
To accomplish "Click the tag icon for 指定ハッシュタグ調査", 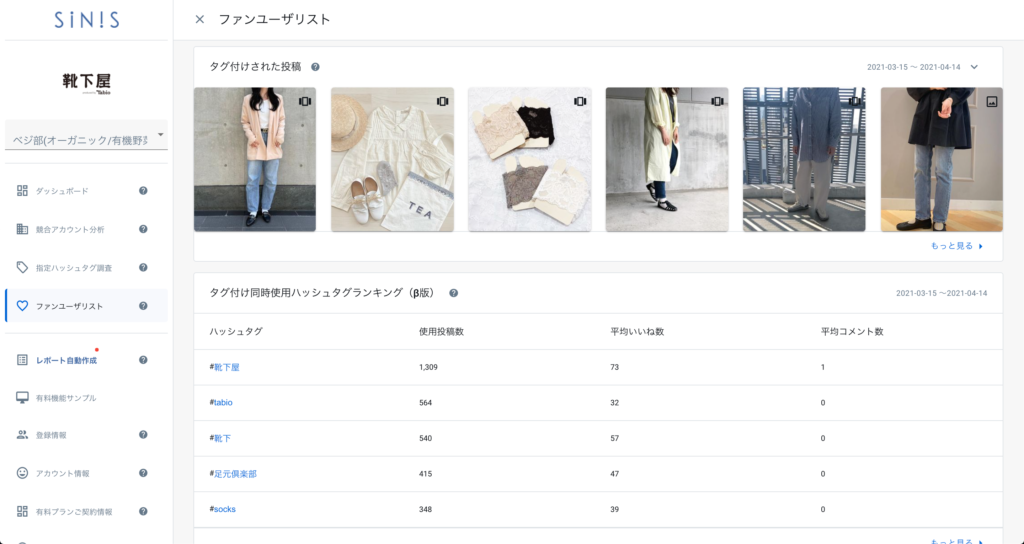I will pyautogui.click(x=22, y=268).
